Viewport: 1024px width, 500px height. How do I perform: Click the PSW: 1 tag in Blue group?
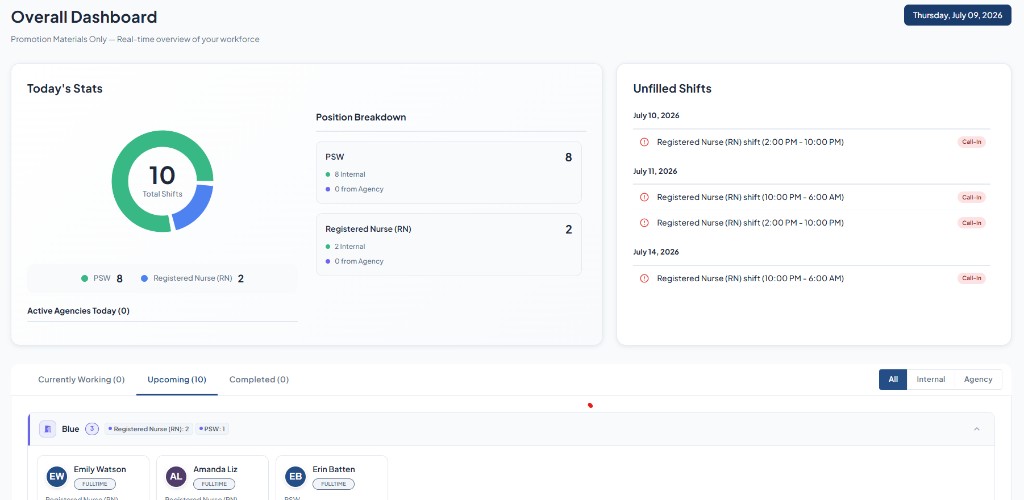click(x=212, y=429)
